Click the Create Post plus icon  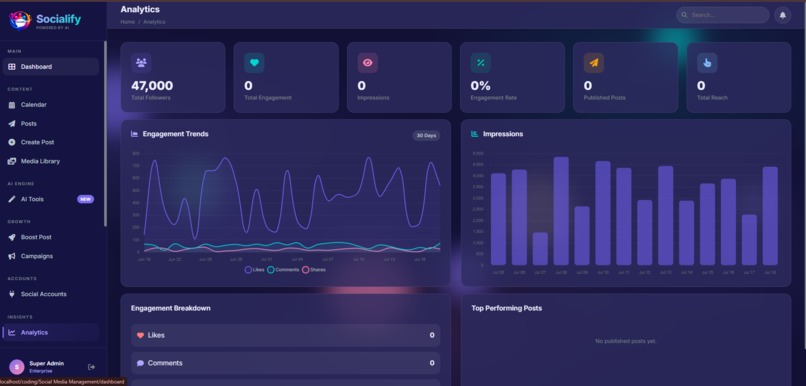pos(12,142)
